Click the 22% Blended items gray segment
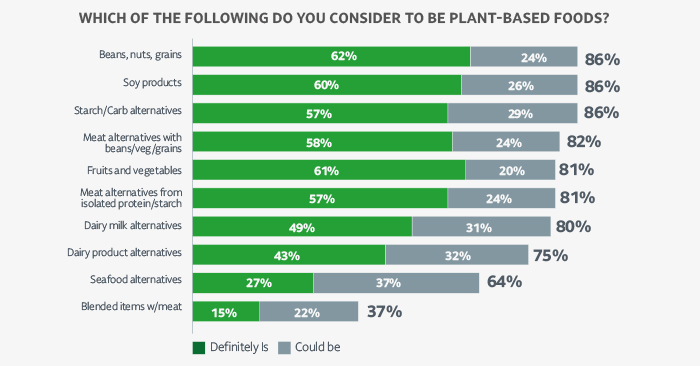700x366 pixels. [x=308, y=311]
